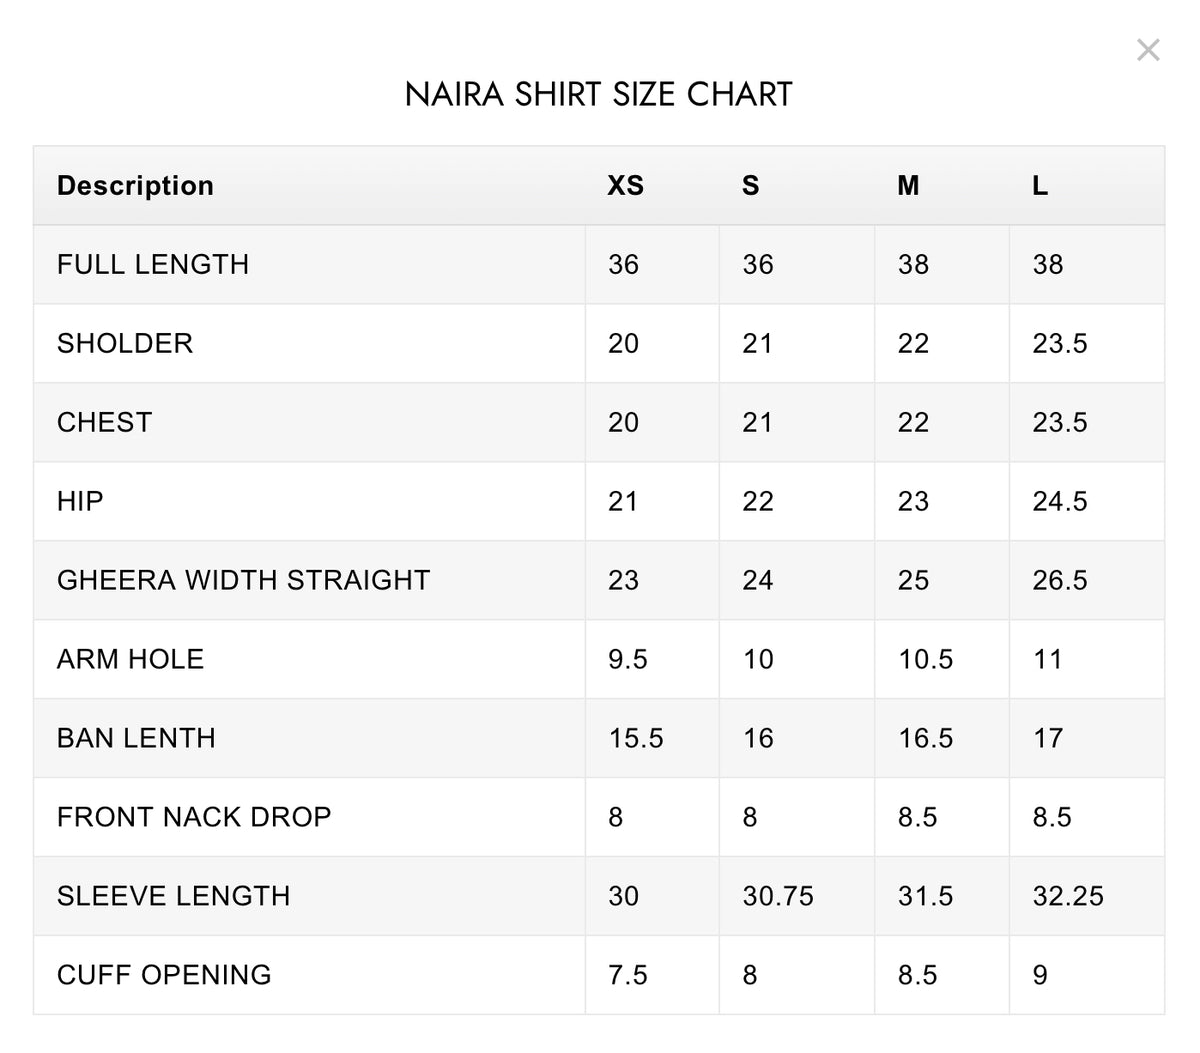Image resolution: width=1200 pixels, height=1053 pixels.
Task: Click the 26.5 gheera width value
Action: click(1060, 580)
